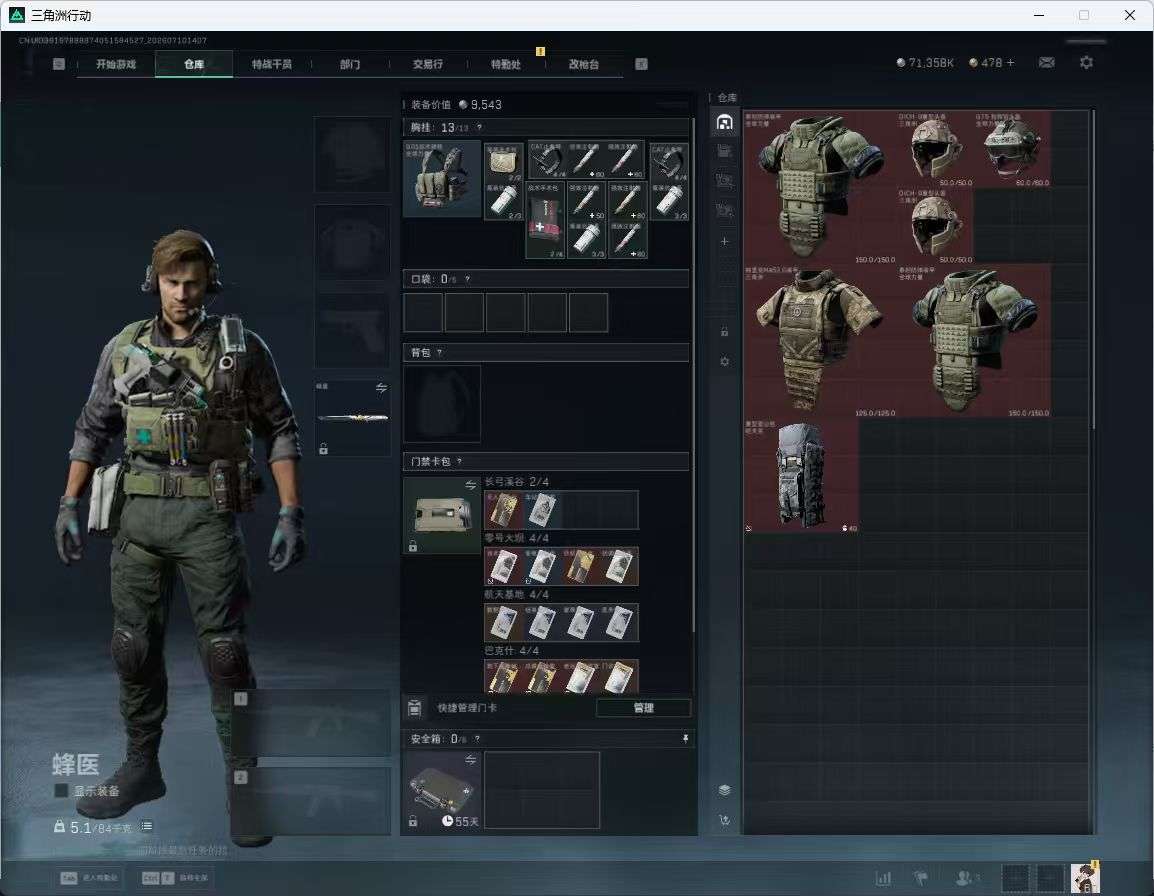Swap the keycard holder using arrows icon
1154x896 pixels.
point(470,484)
